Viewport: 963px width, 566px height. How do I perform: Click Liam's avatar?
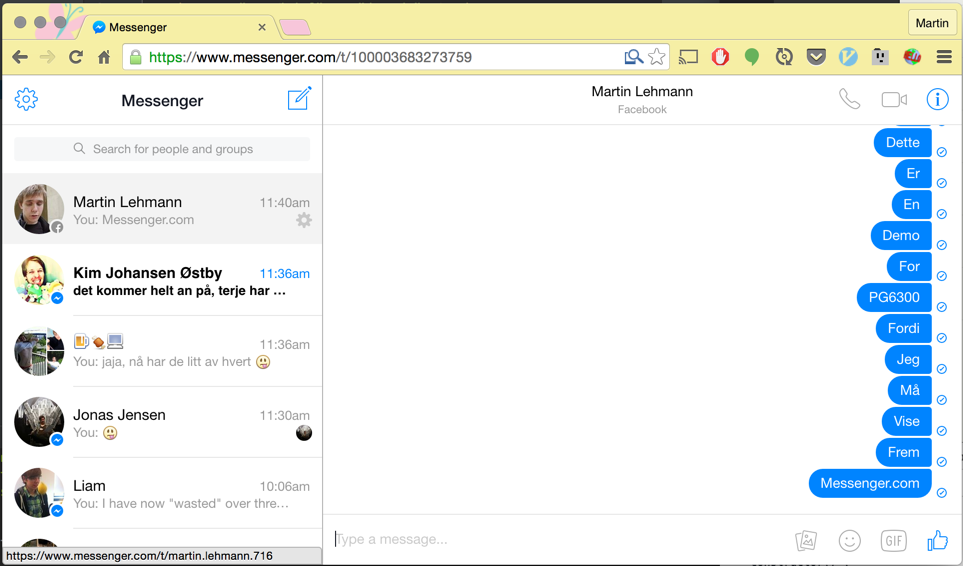tap(39, 493)
